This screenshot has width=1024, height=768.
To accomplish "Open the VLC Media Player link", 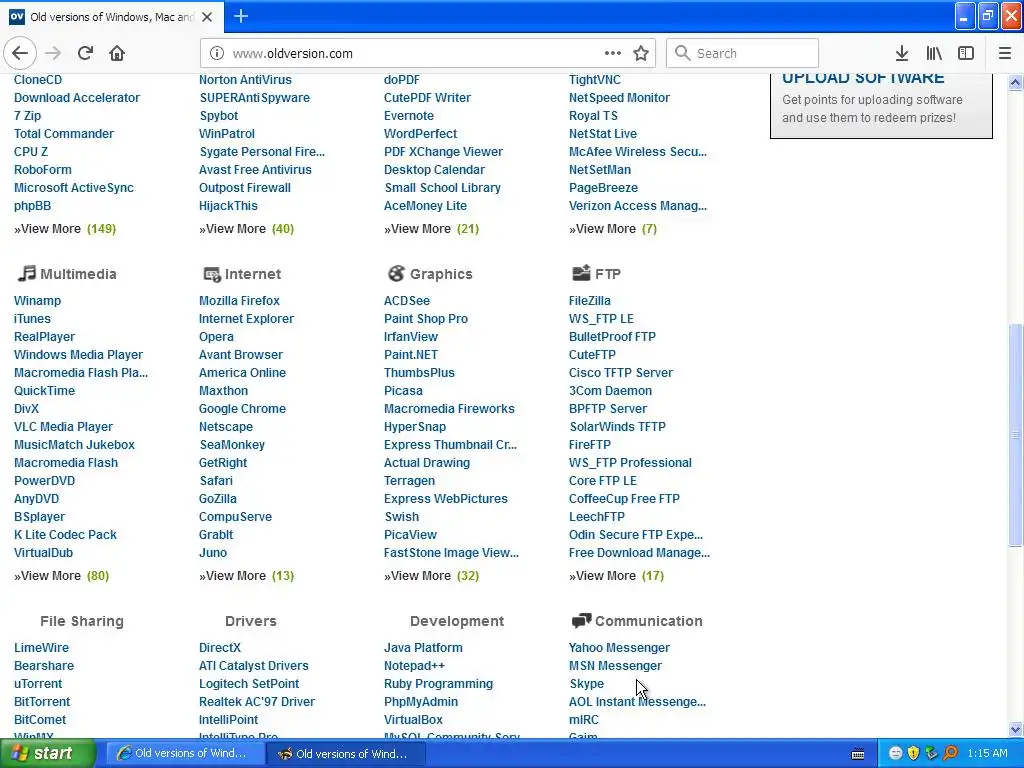I will [63, 426].
